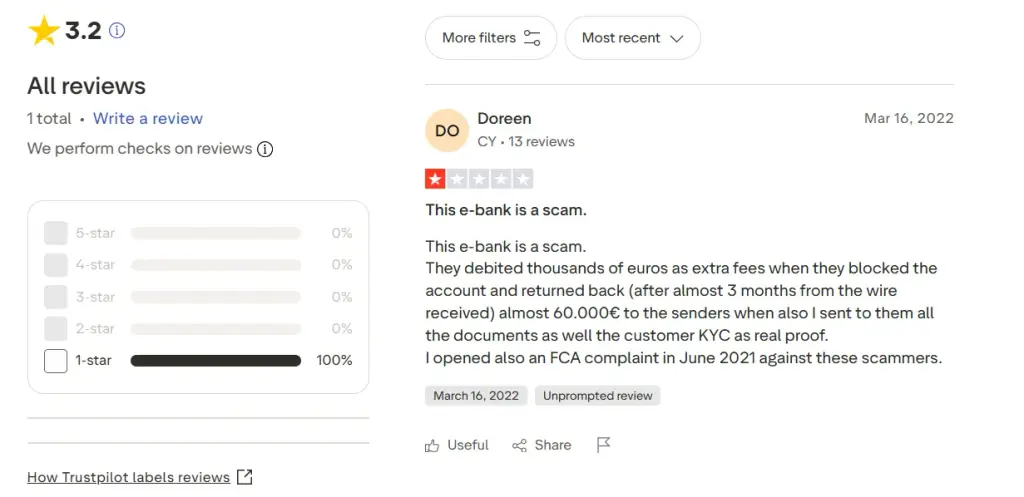Open the Most recent sort dropdown
The height and width of the screenshot is (497, 1024).
tap(632, 38)
